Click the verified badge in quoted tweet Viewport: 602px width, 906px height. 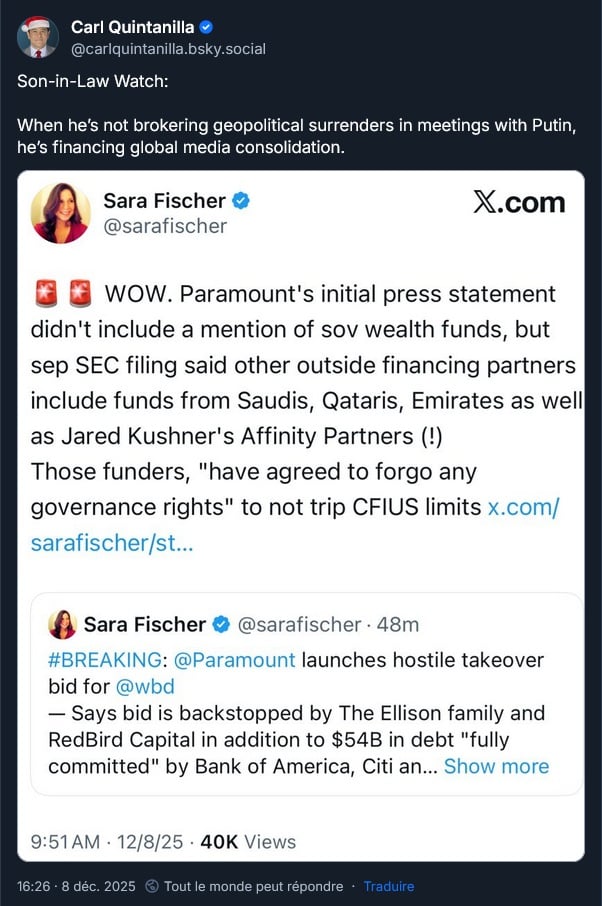pyautogui.click(x=222, y=624)
